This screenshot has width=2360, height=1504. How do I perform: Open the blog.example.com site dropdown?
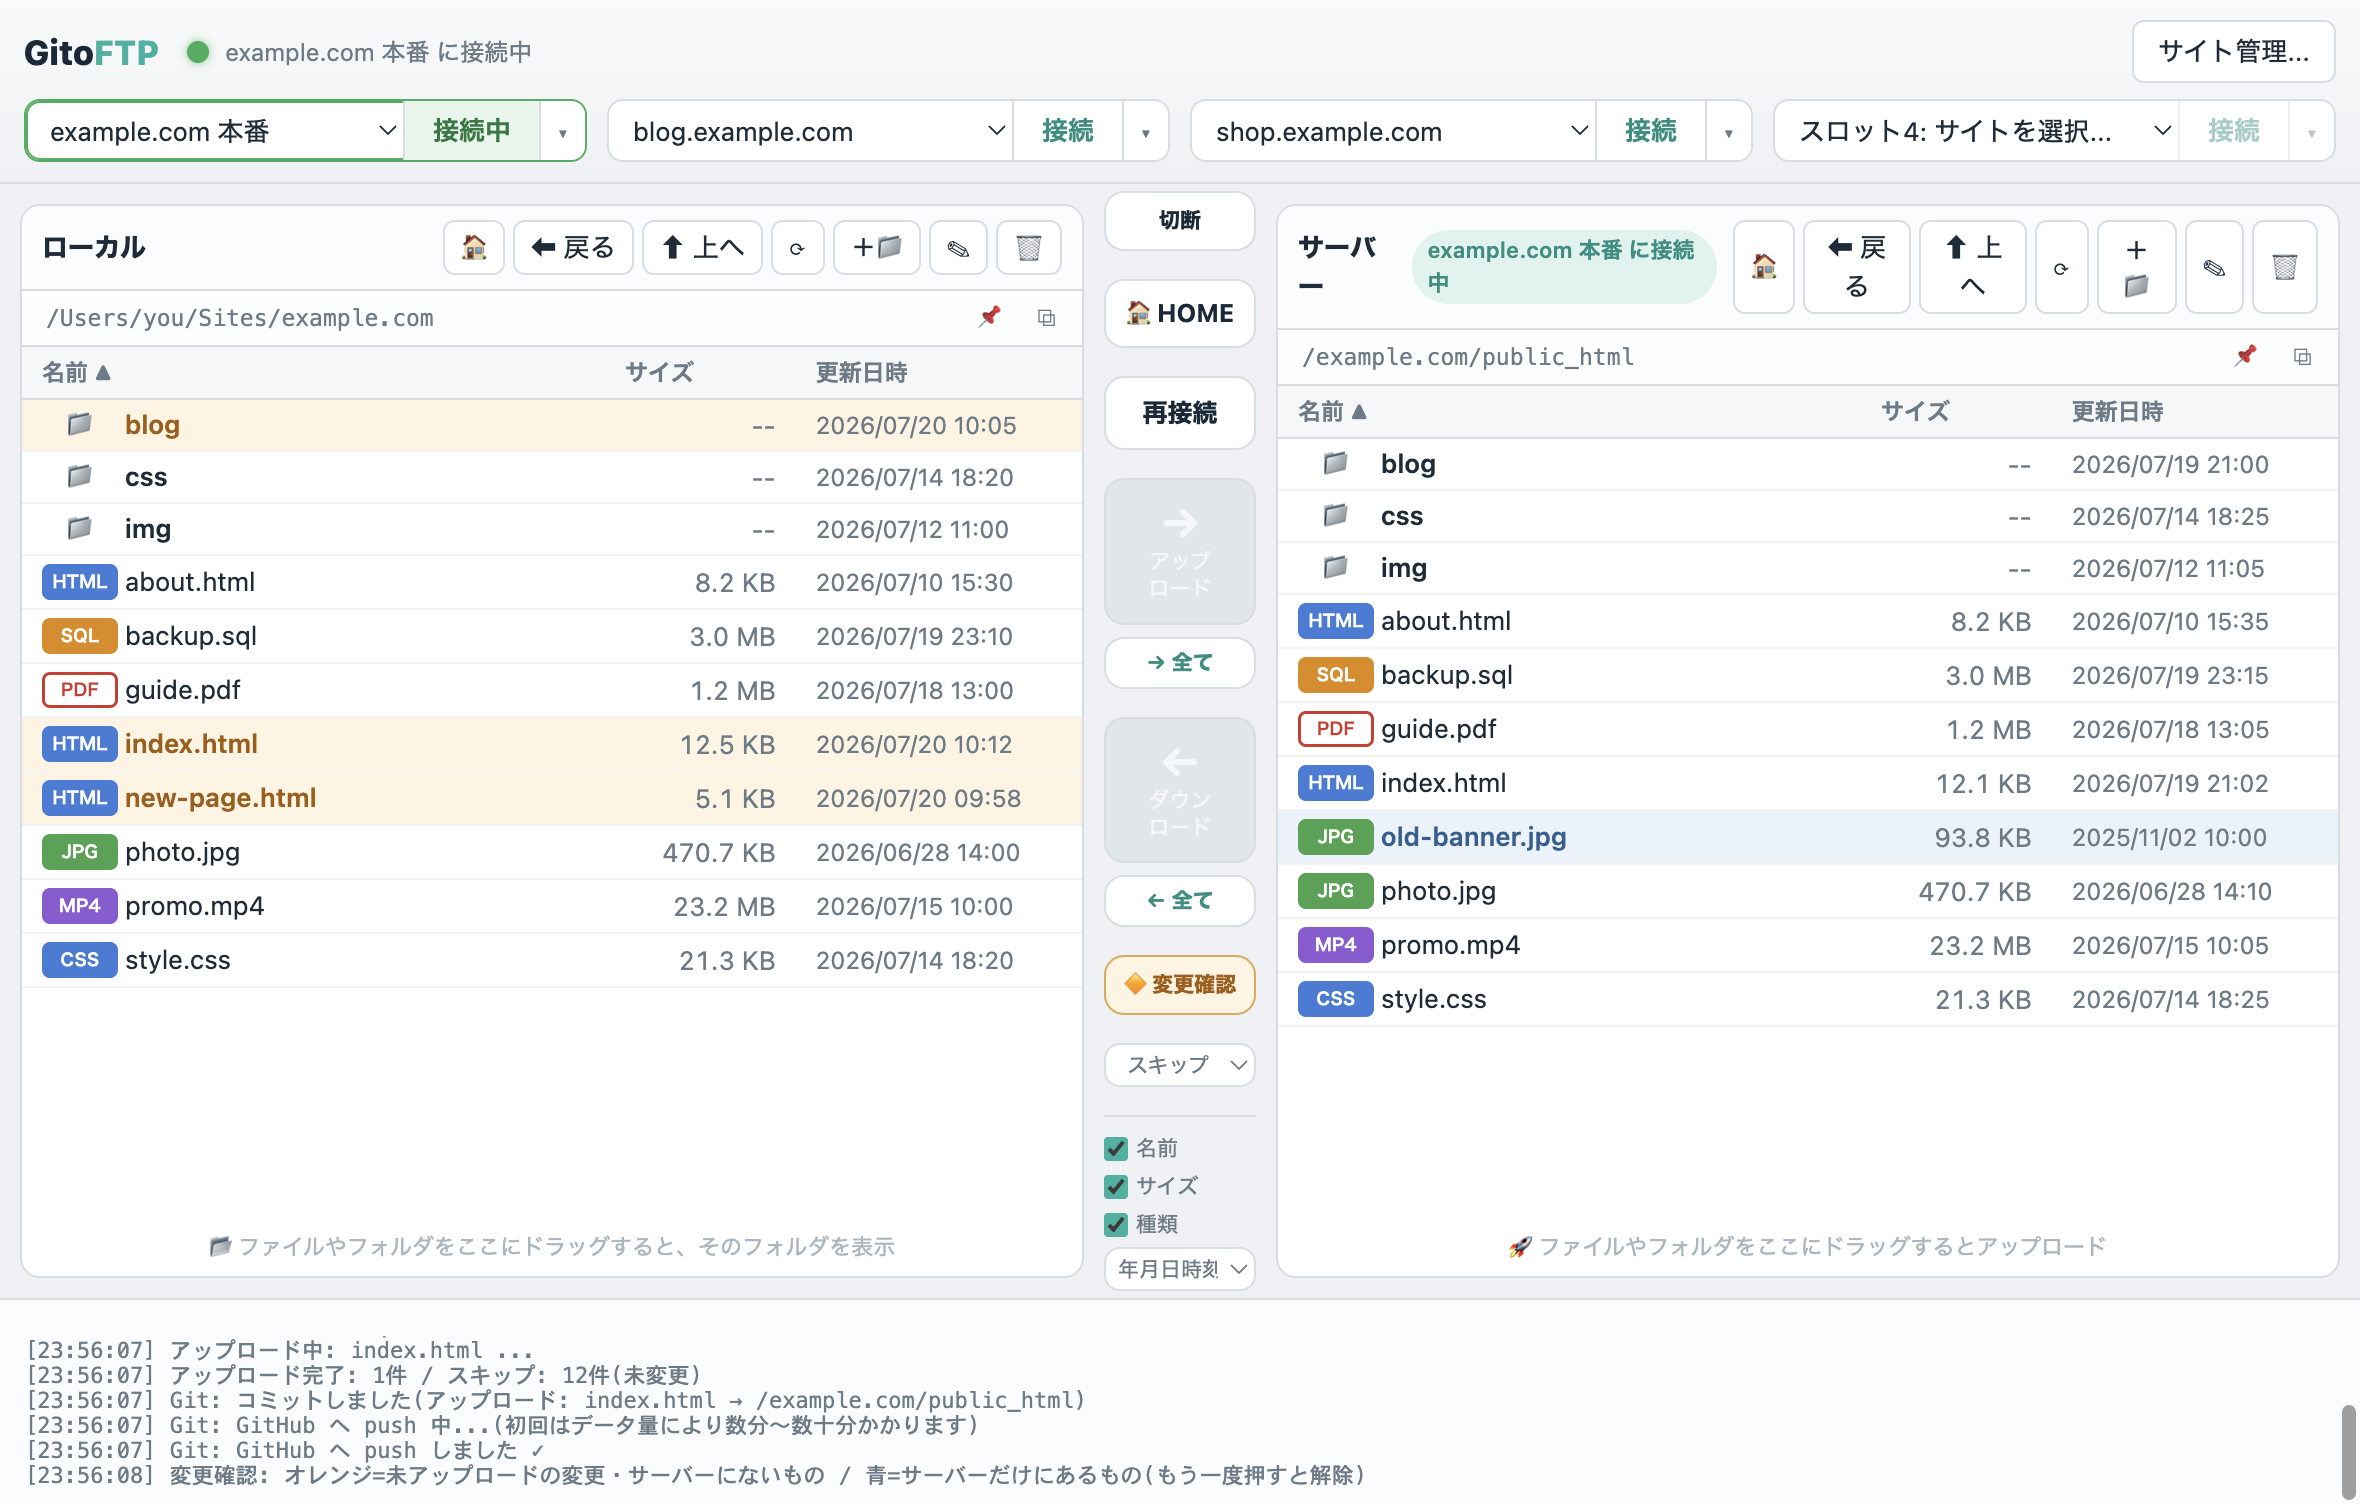point(811,131)
